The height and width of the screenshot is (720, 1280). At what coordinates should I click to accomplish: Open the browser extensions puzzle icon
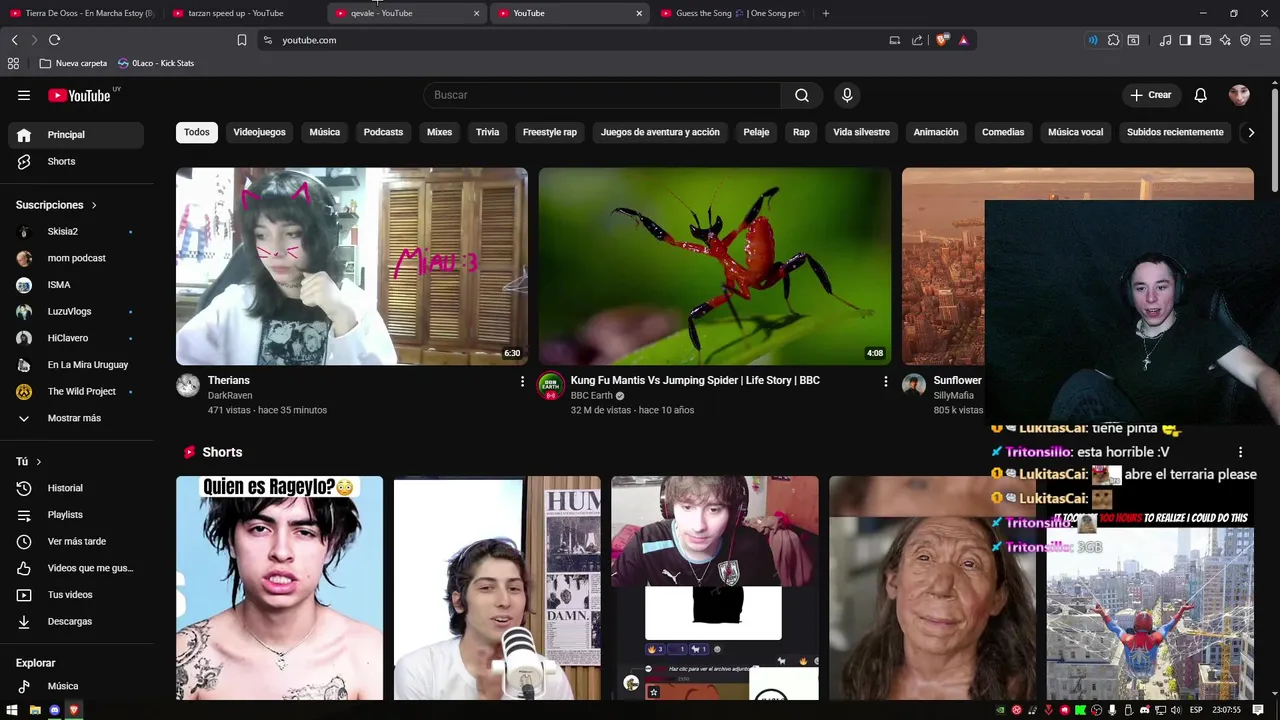(1113, 40)
